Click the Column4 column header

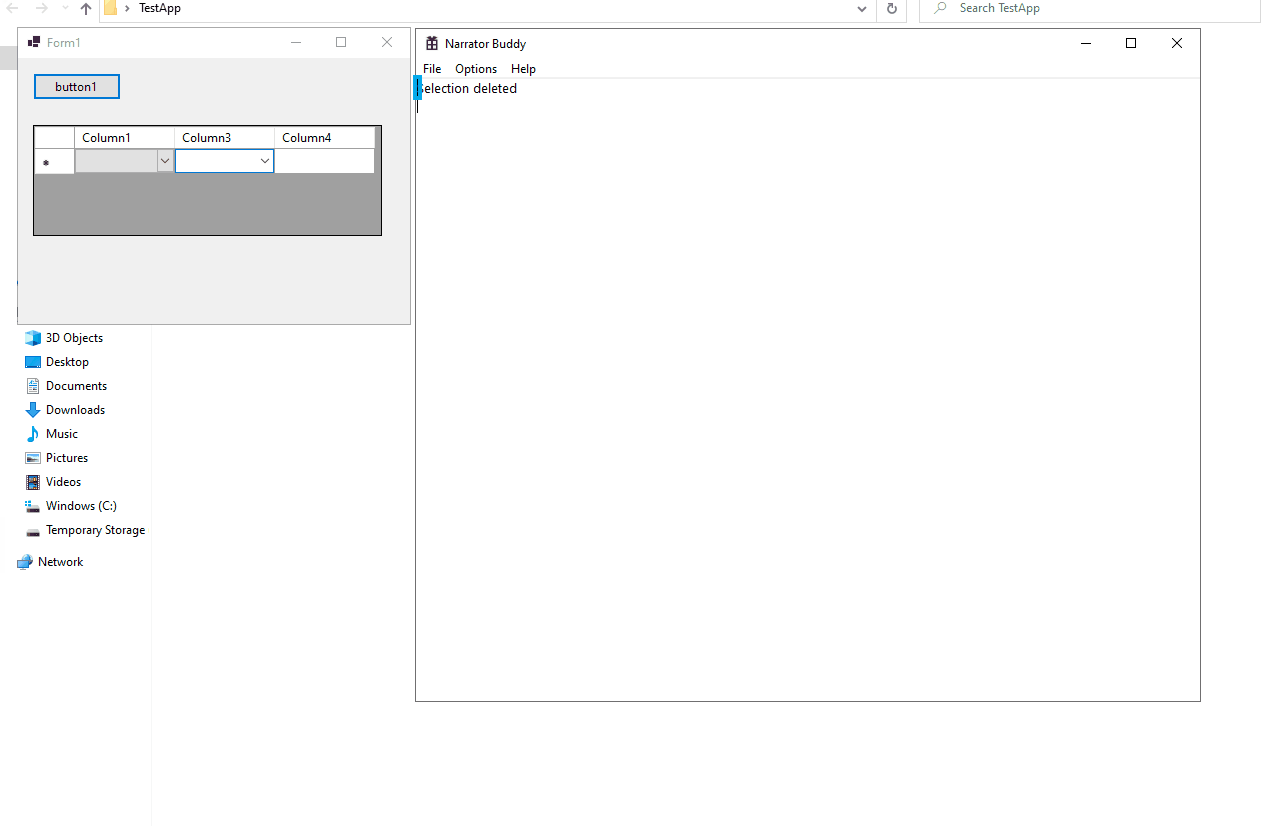click(x=306, y=137)
